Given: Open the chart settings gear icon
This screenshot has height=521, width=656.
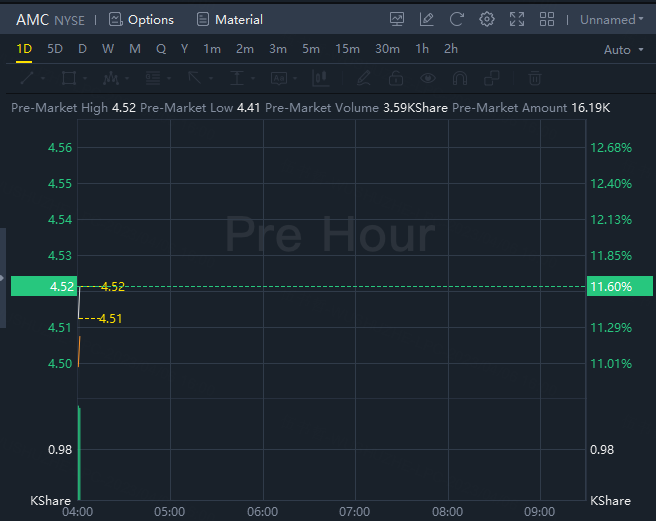Looking at the screenshot, I should (487, 19).
